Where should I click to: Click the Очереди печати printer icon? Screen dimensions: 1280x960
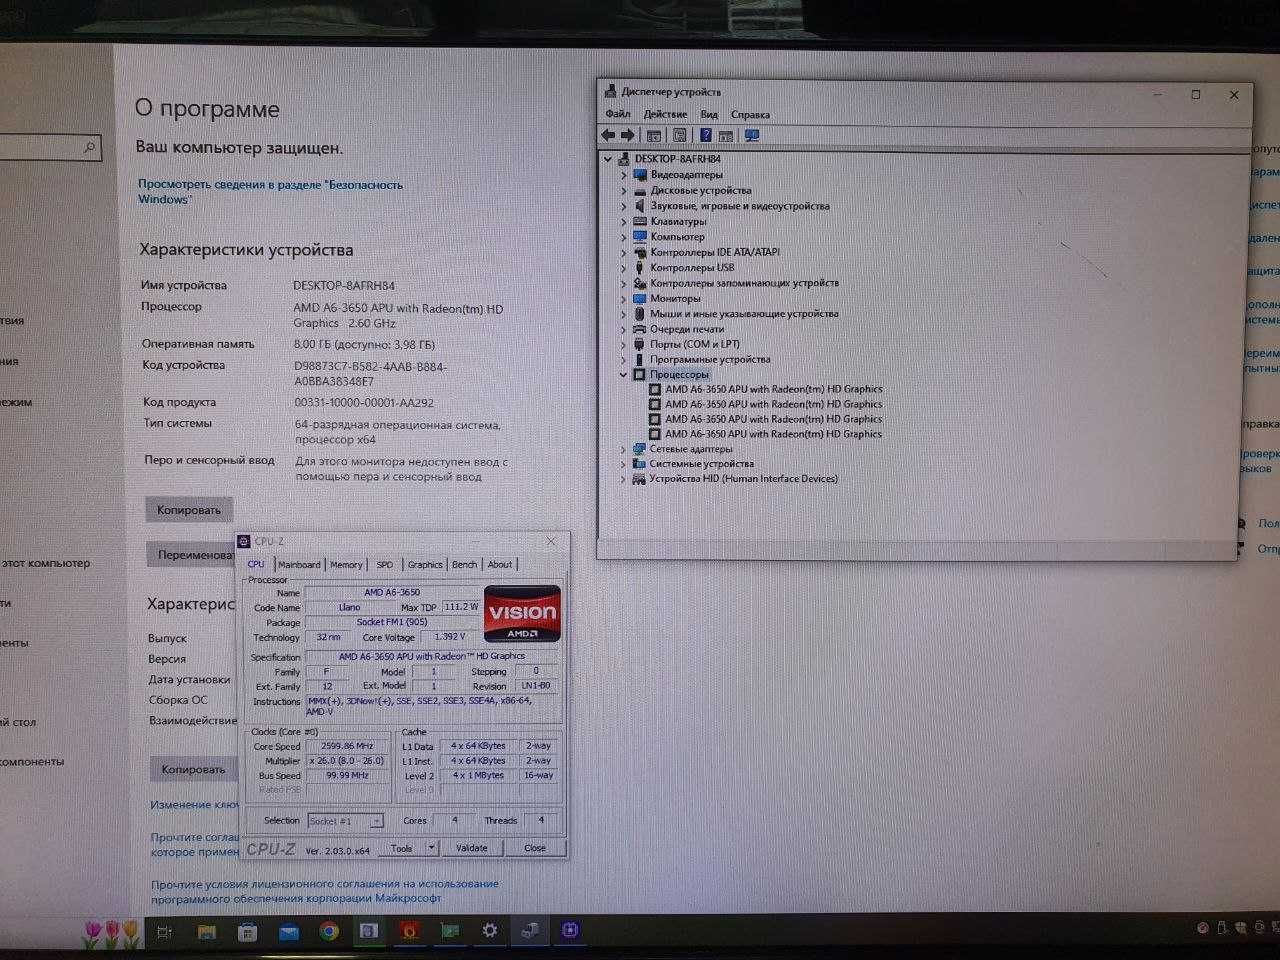(640, 328)
